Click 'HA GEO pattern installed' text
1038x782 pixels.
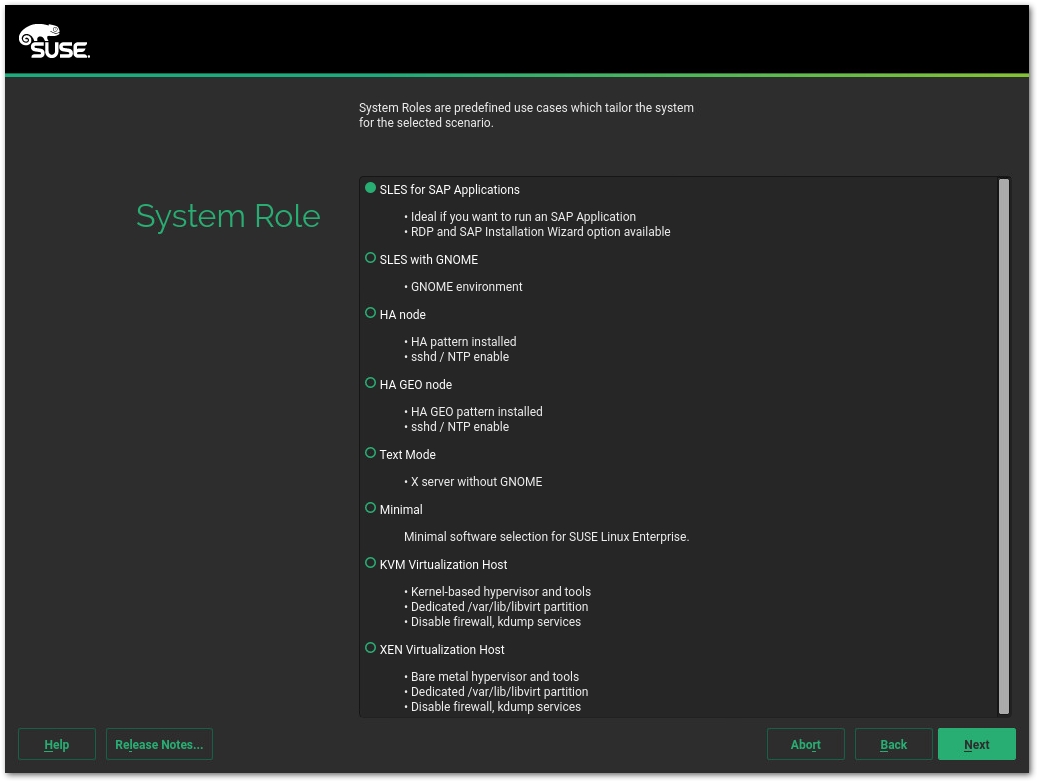click(x=477, y=412)
